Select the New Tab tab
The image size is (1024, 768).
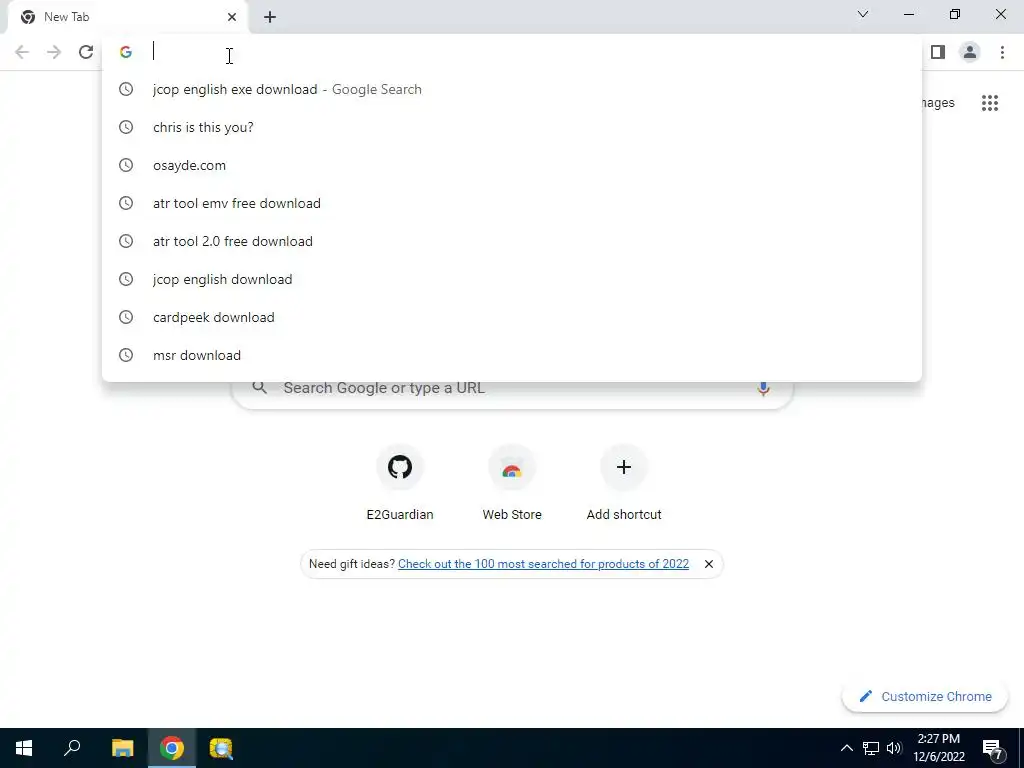(128, 17)
